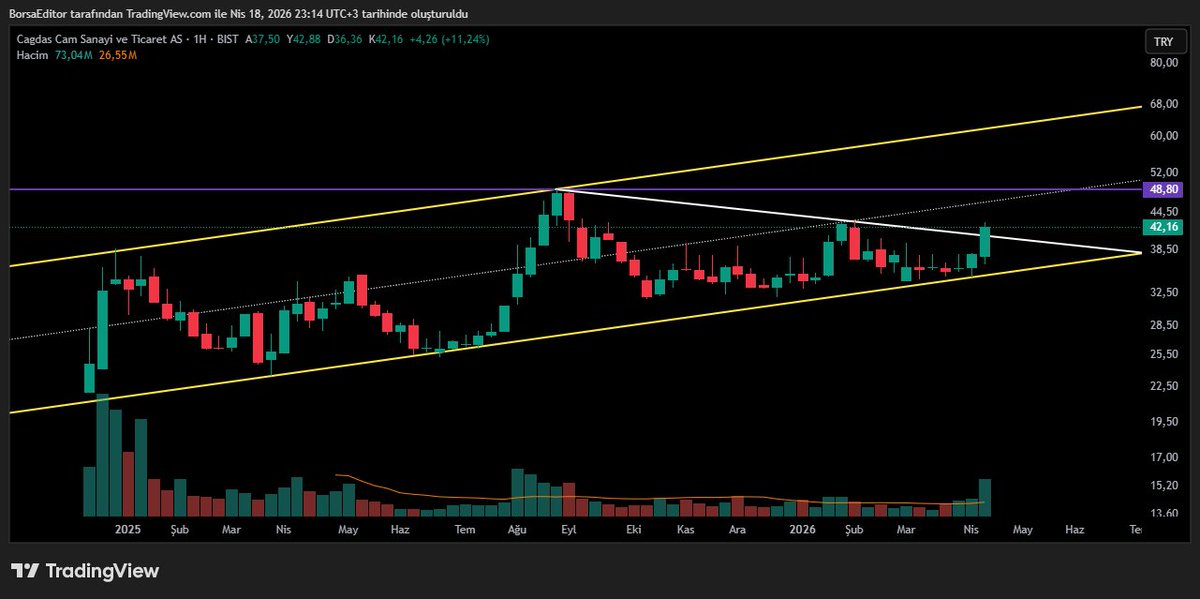This screenshot has height=599, width=1200.
Task: Select the orange 26,55M volume average value
Action: click(x=117, y=54)
